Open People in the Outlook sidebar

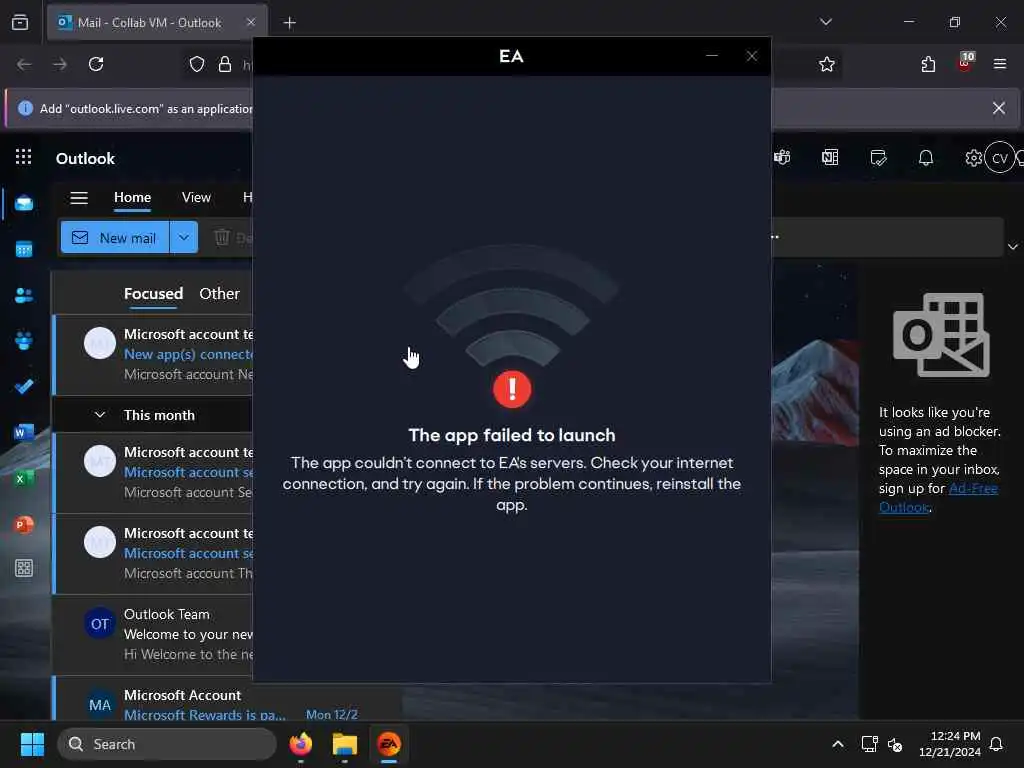(24, 295)
